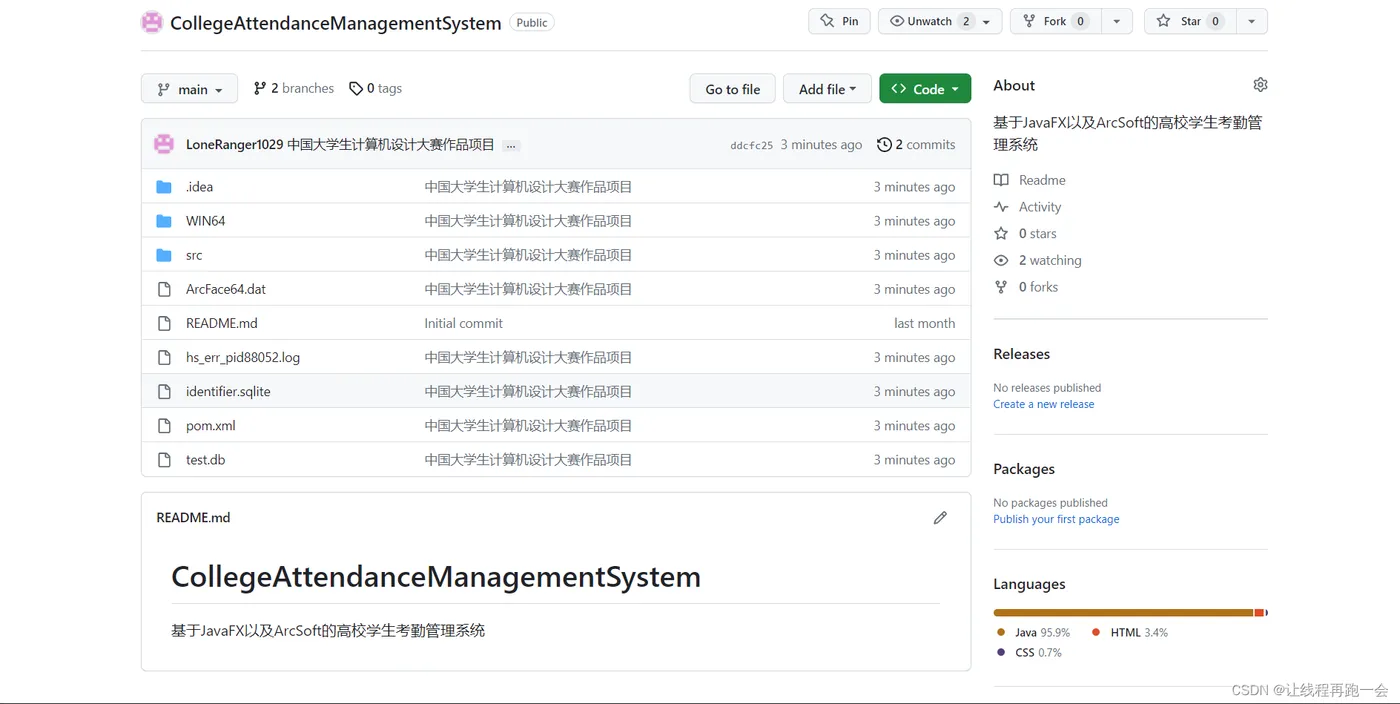Click the pom.xml file icon
Screen dimensions: 1400x704
click(x=164, y=425)
